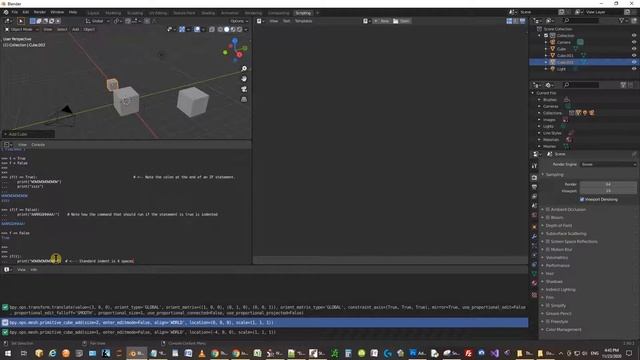Open the File menu
The height and width of the screenshot is (360, 640).
click(15, 12)
